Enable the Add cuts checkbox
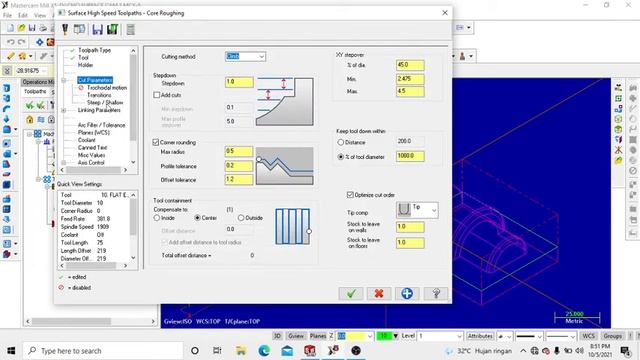Screen dimensions: 640x360 point(157,95)
